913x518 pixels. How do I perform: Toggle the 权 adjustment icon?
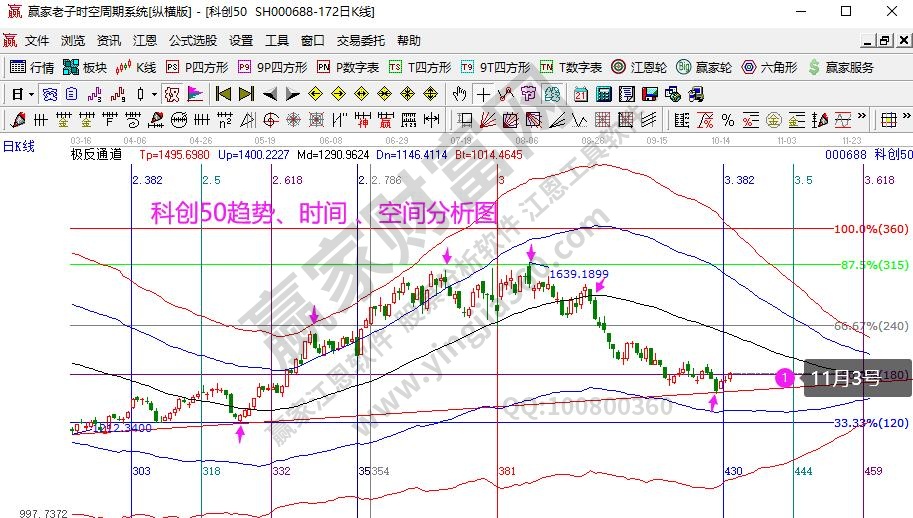(x=172, y=94)
